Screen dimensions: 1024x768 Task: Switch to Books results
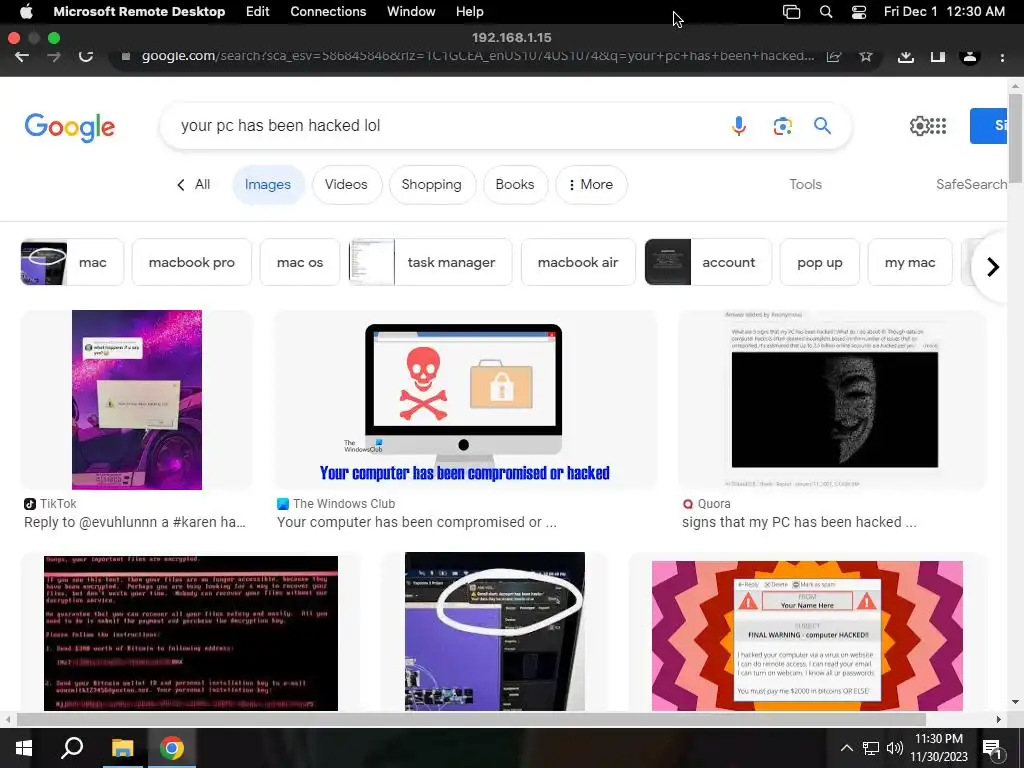coord(515,185)
